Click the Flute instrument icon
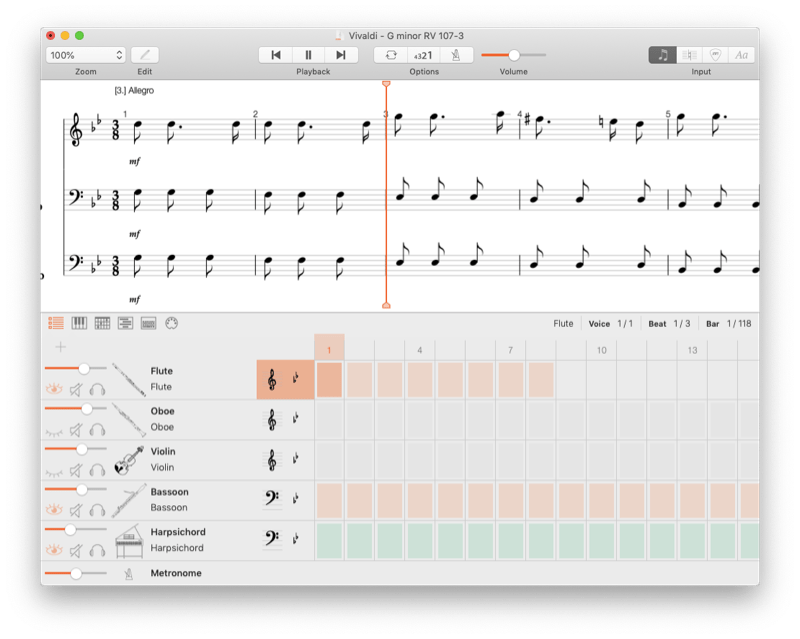Screen dimensions: 800x639 click(x=129, y=379)
